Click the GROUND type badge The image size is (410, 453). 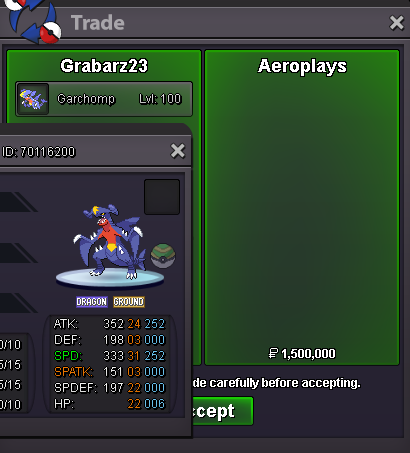pyautogui.click(x=129, y=302)
